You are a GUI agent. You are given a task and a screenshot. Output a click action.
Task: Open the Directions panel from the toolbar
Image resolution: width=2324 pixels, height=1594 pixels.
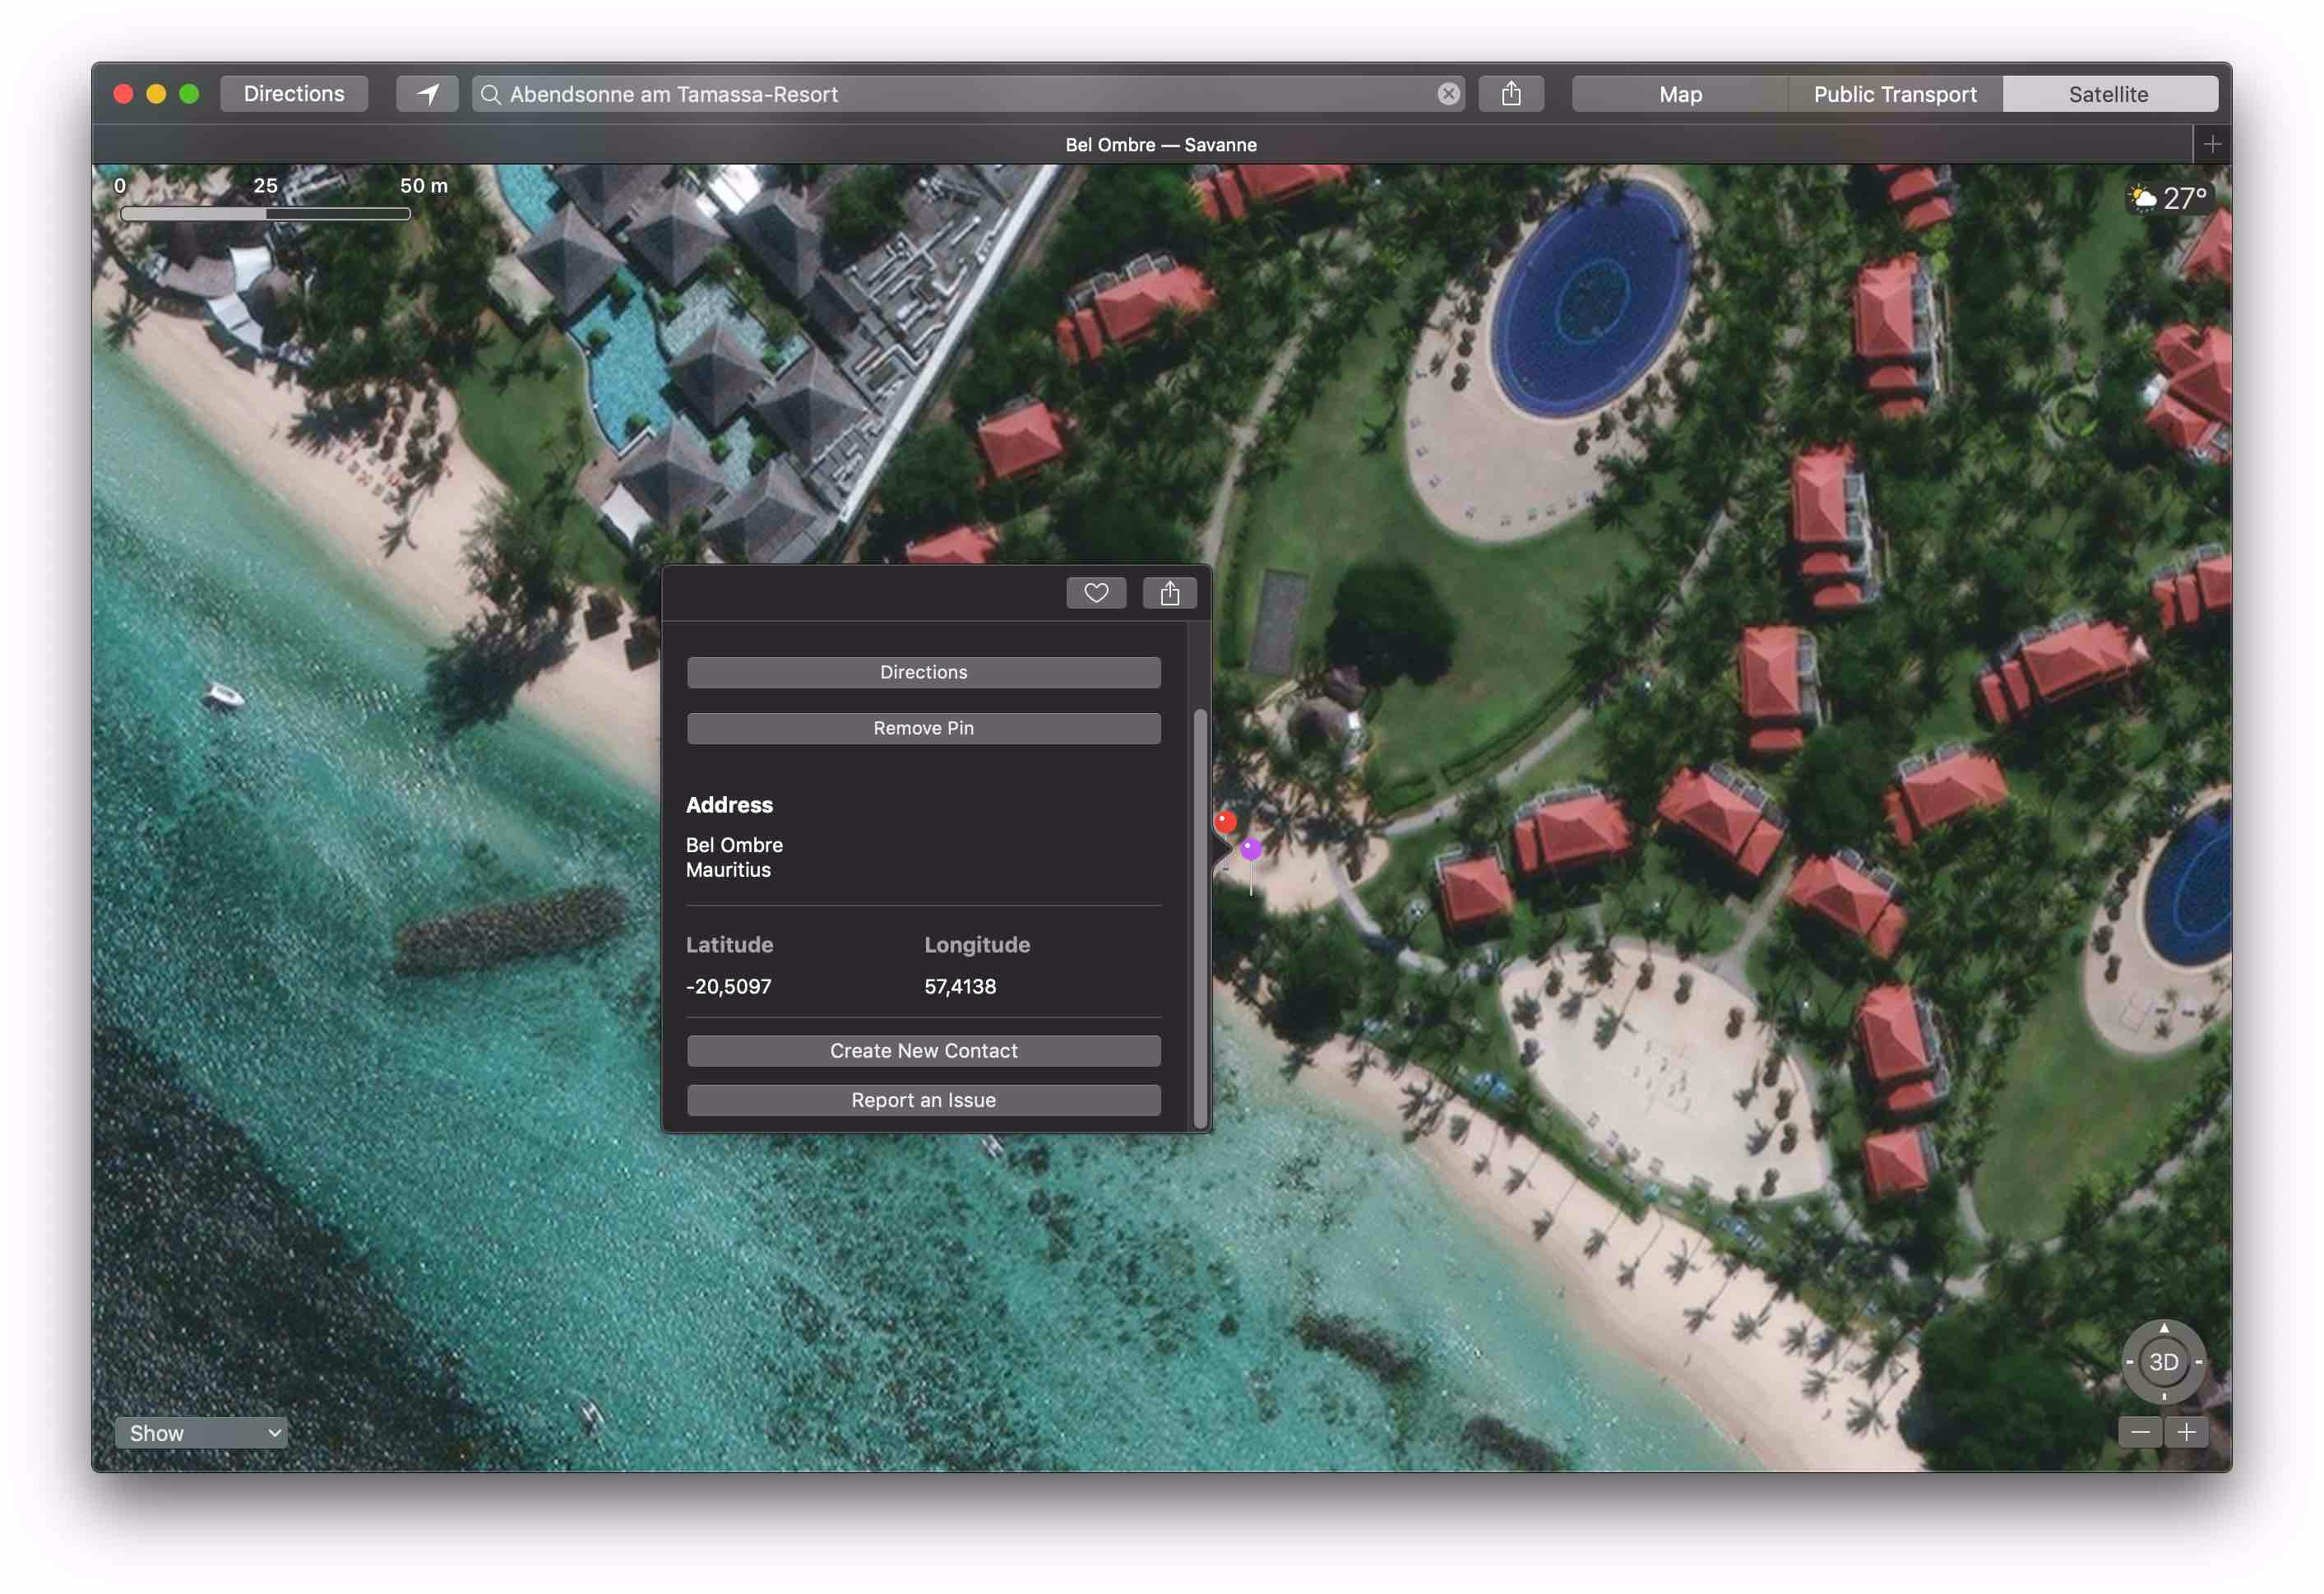tap(294, 94)
